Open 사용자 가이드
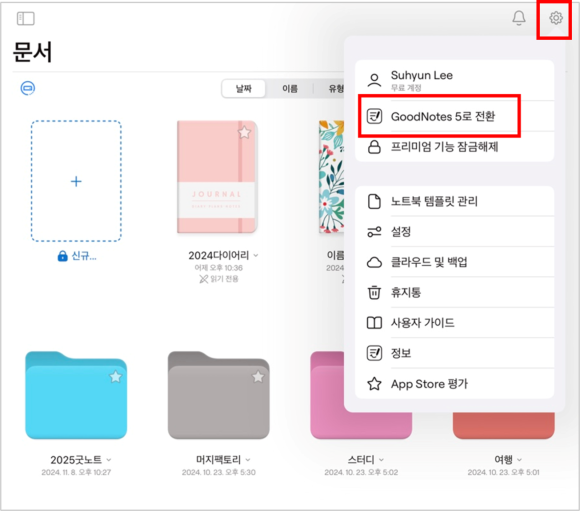 454,323
